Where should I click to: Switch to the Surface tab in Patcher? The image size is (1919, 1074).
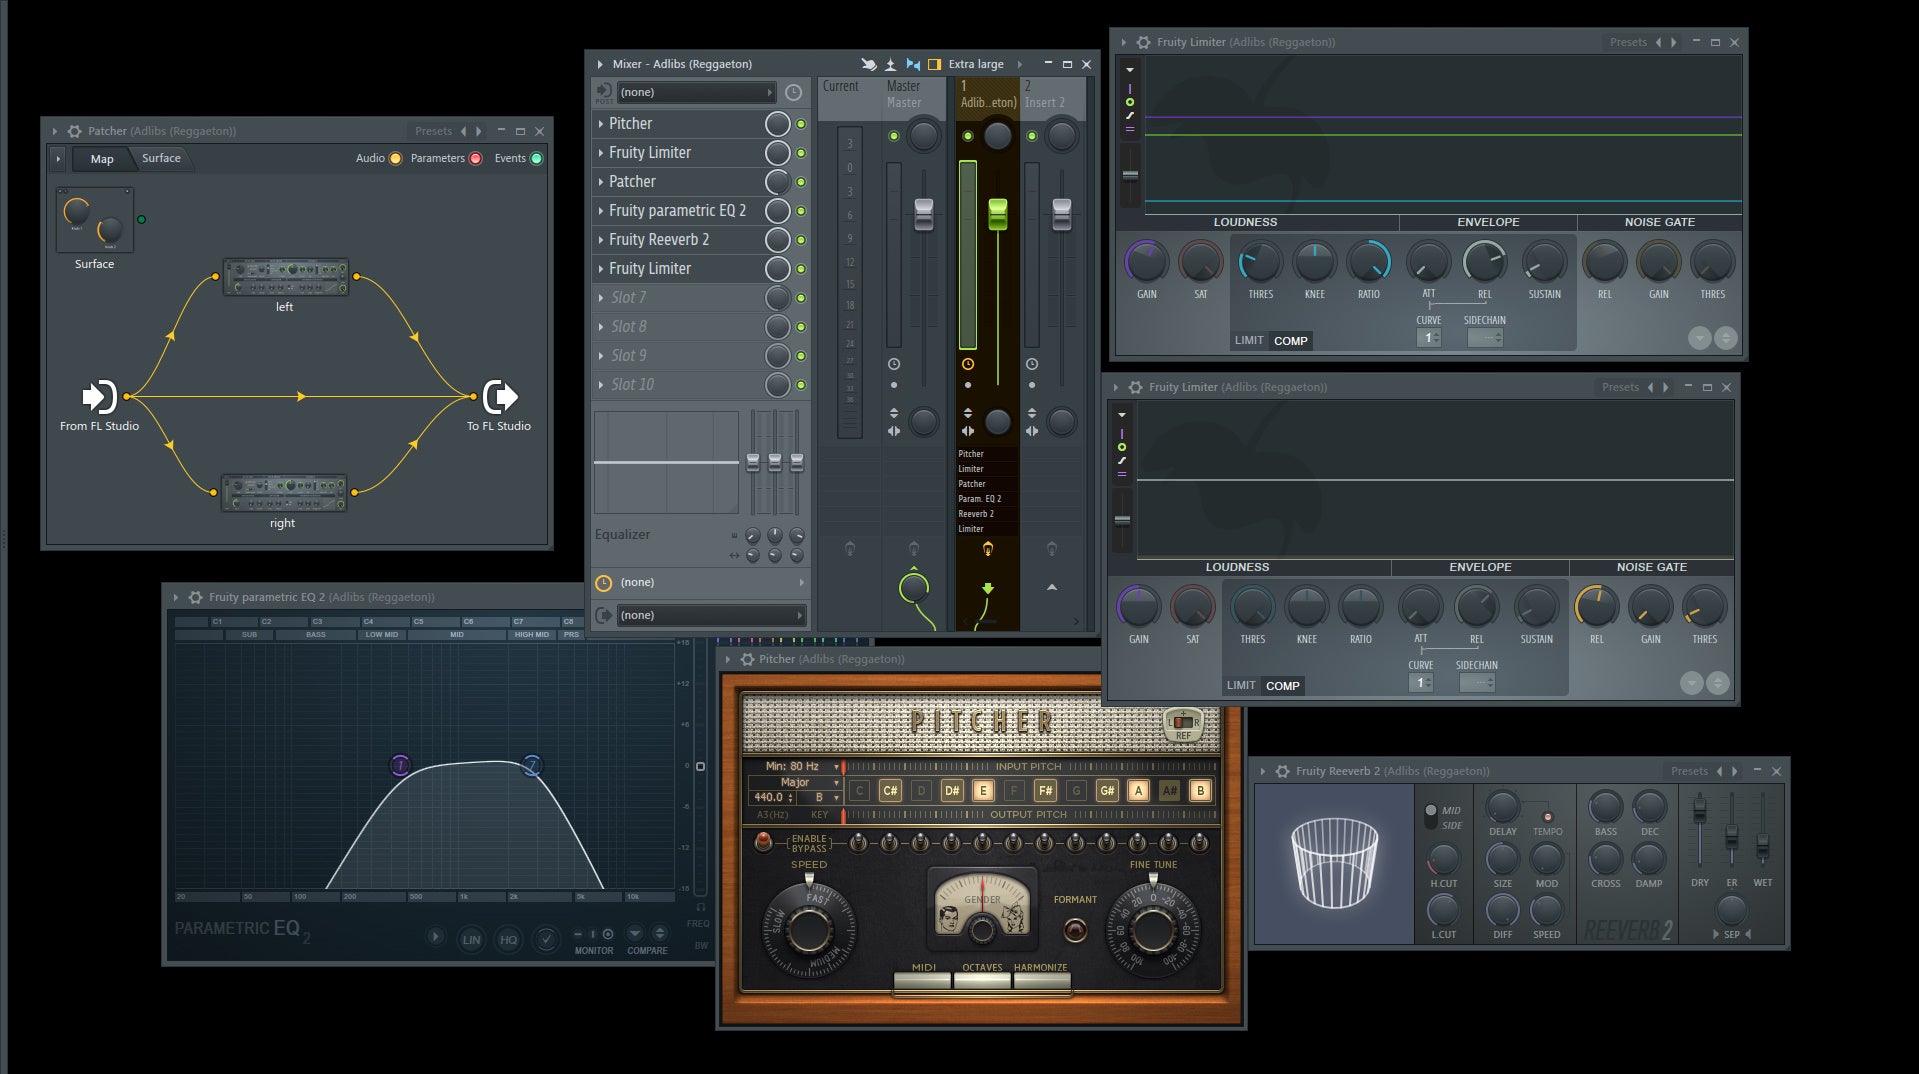click(161, 158)
